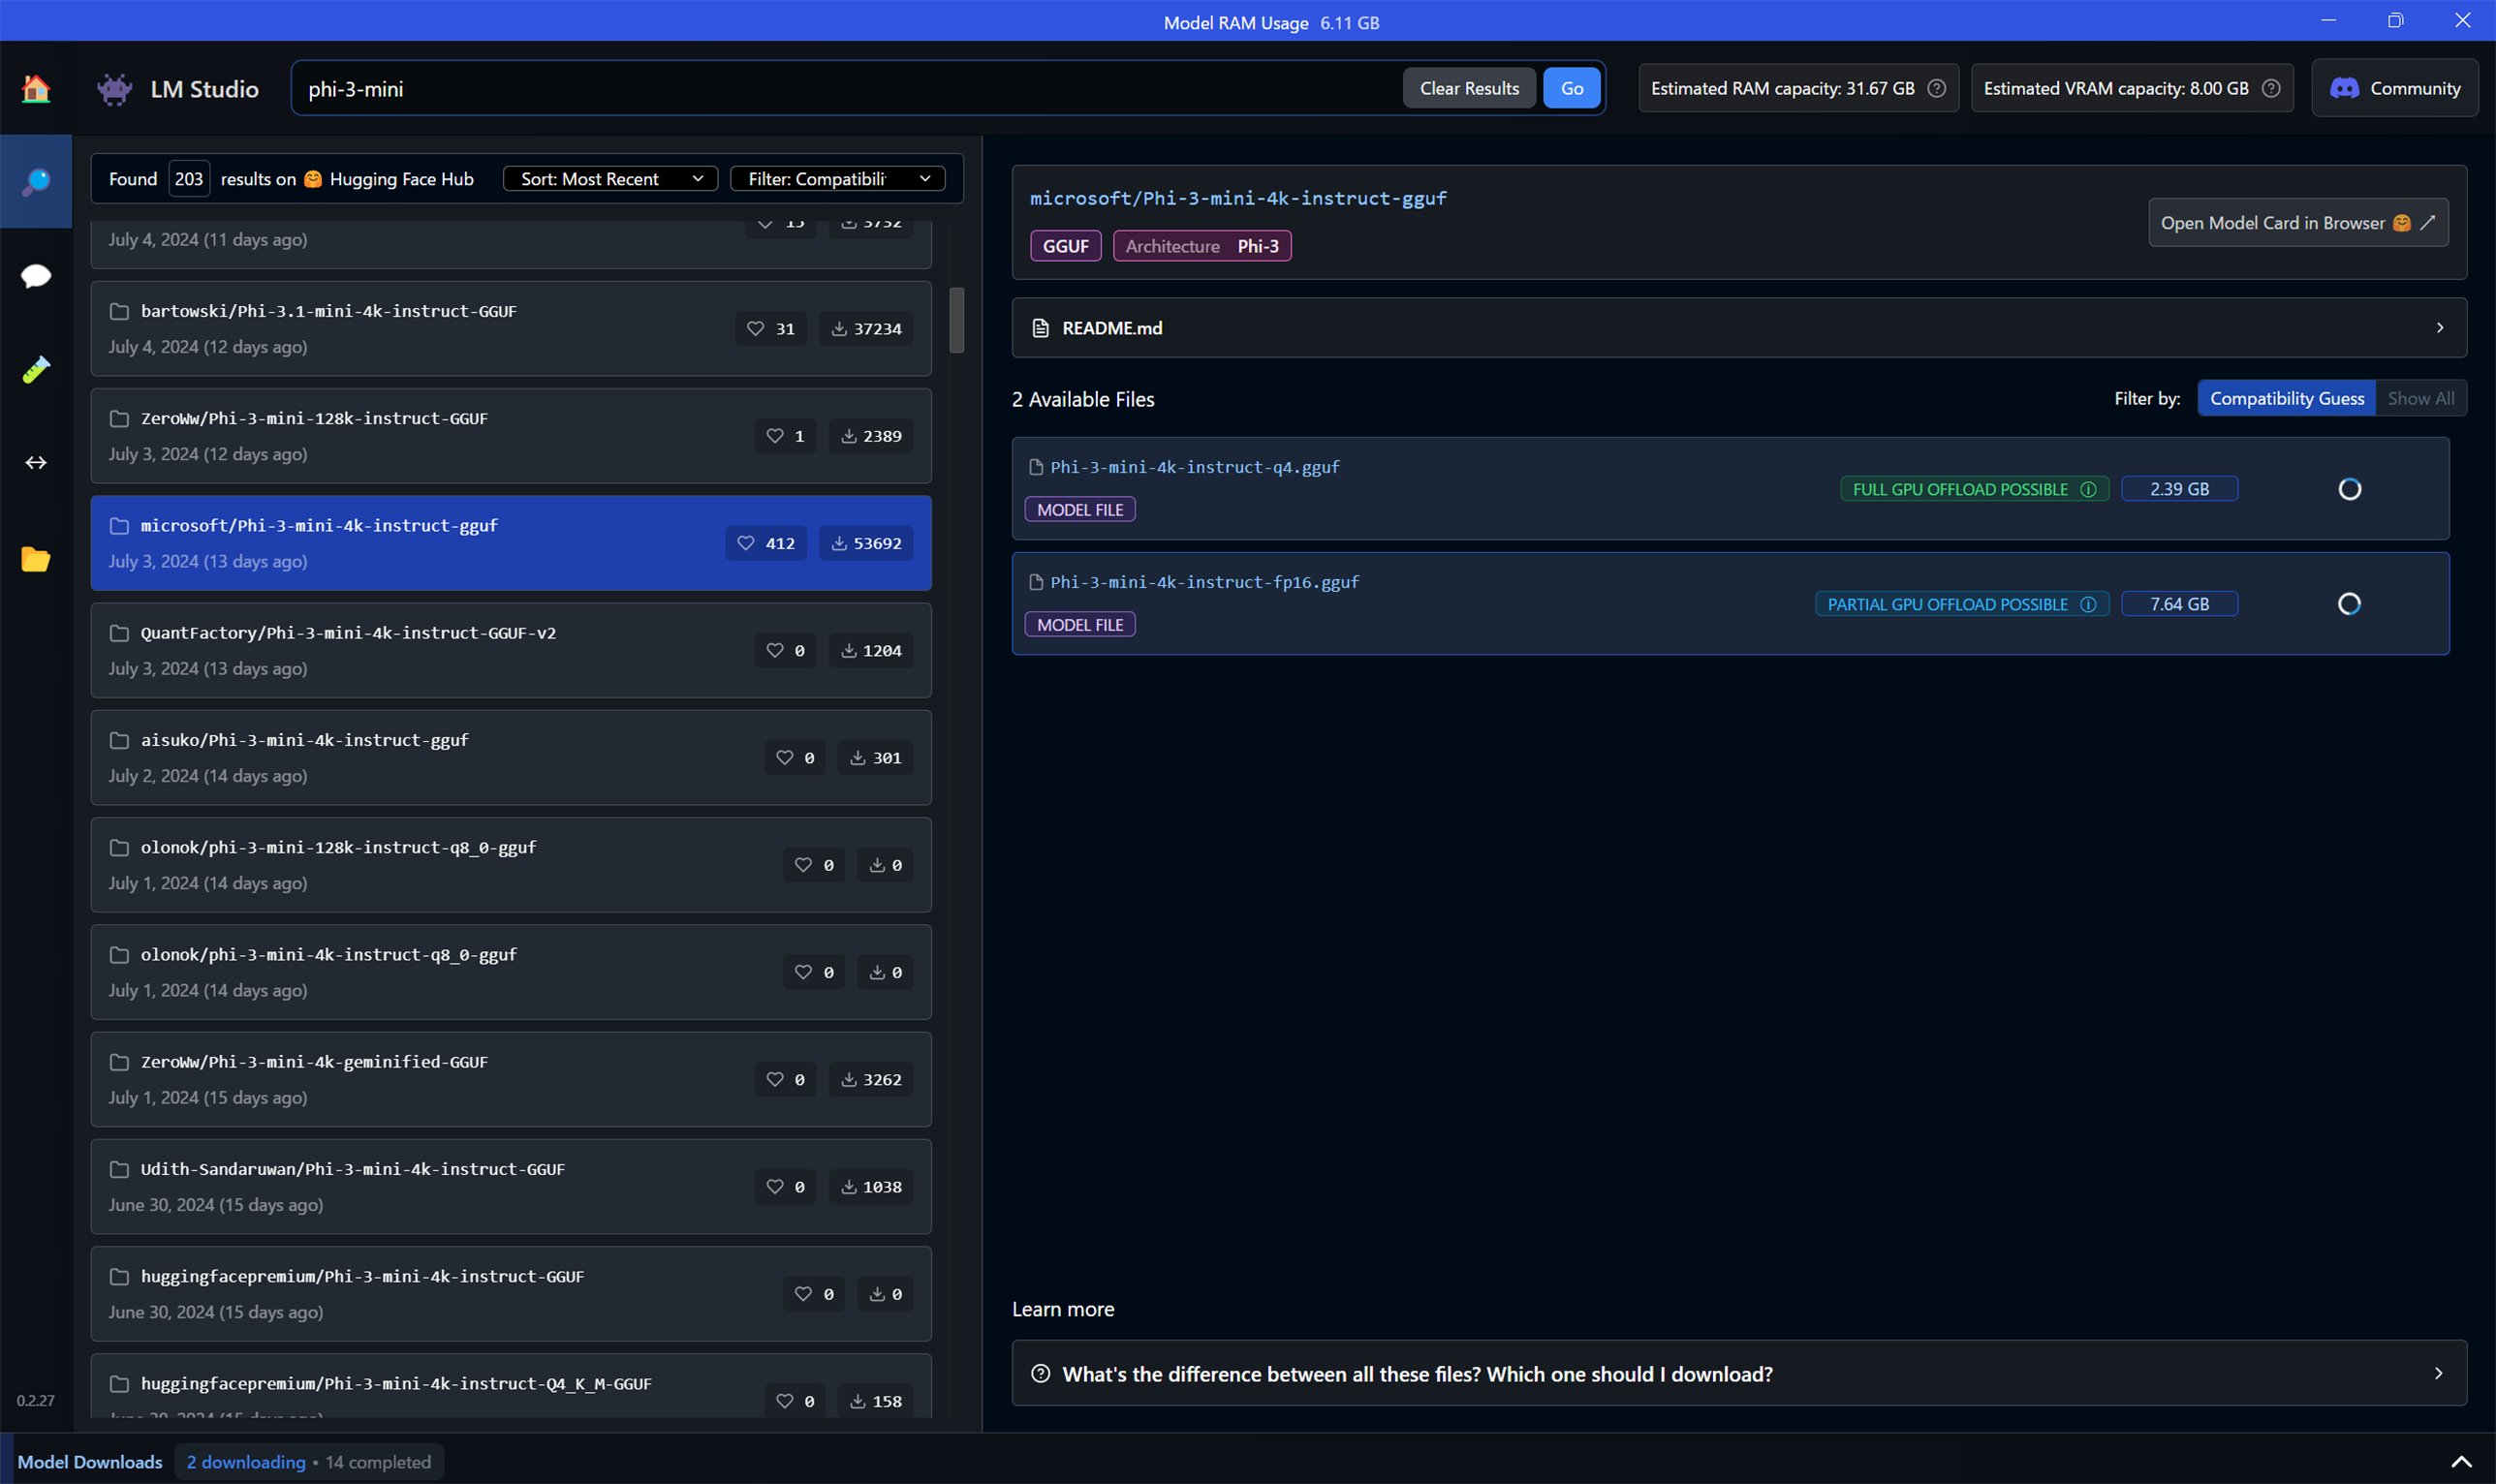Screen dimensions: 2496x1484
Task: Open the Local Server arrows icon
Action: point(36,462)
